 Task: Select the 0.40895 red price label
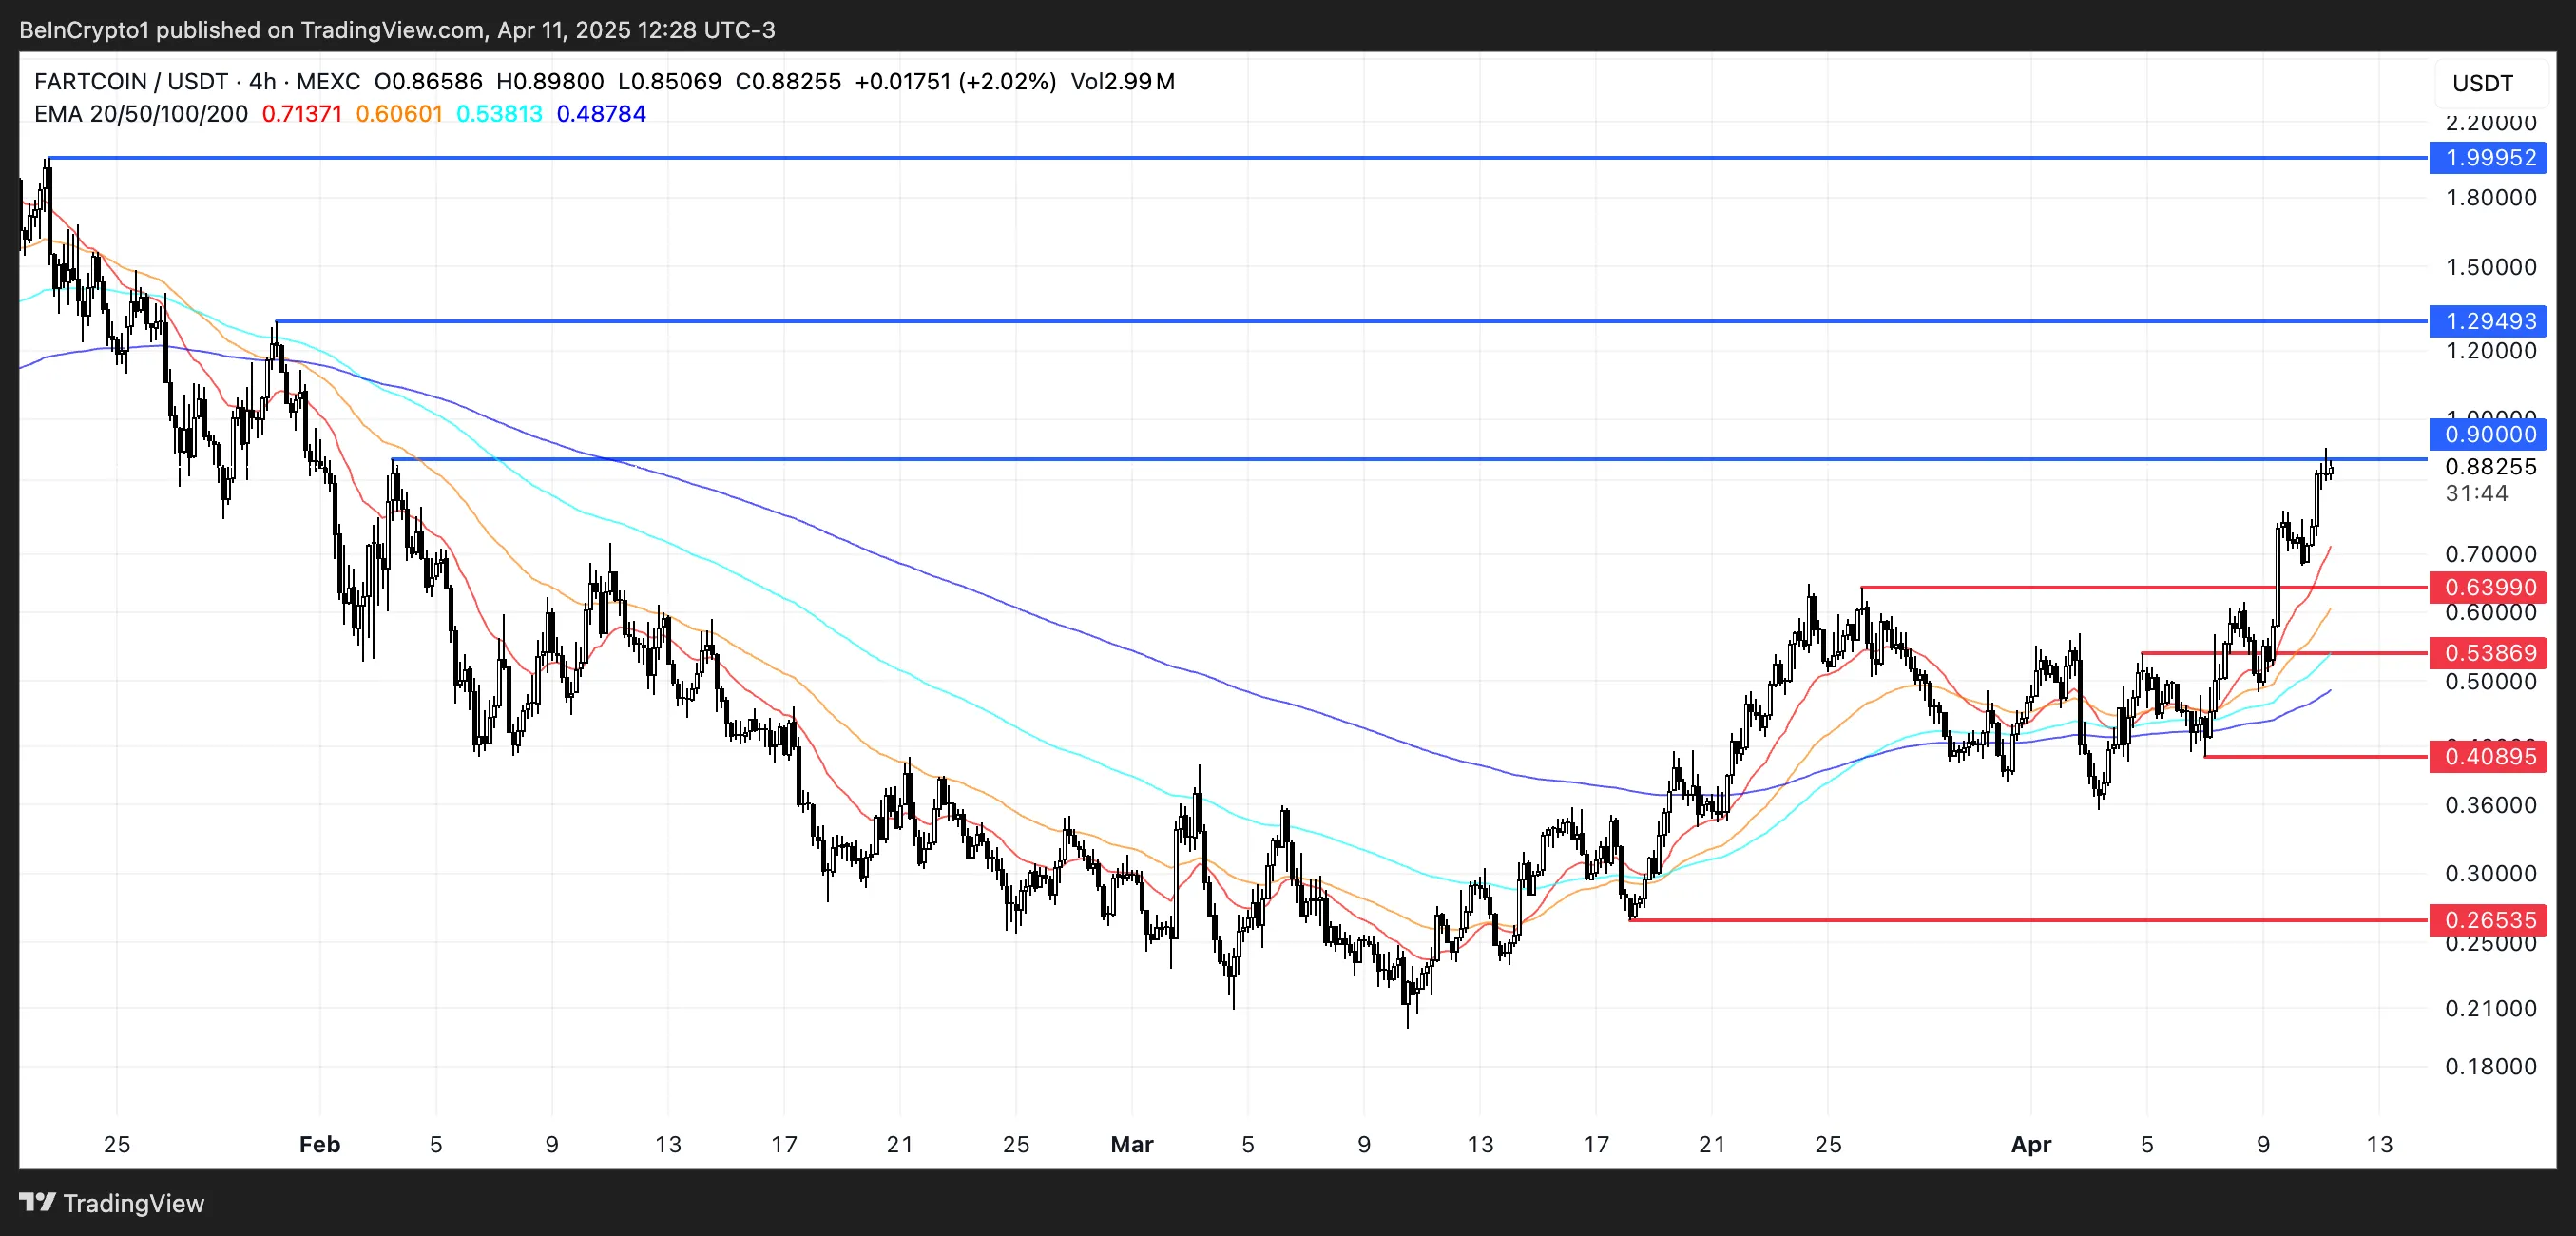pyautogui.click(x=2489, y=756)
